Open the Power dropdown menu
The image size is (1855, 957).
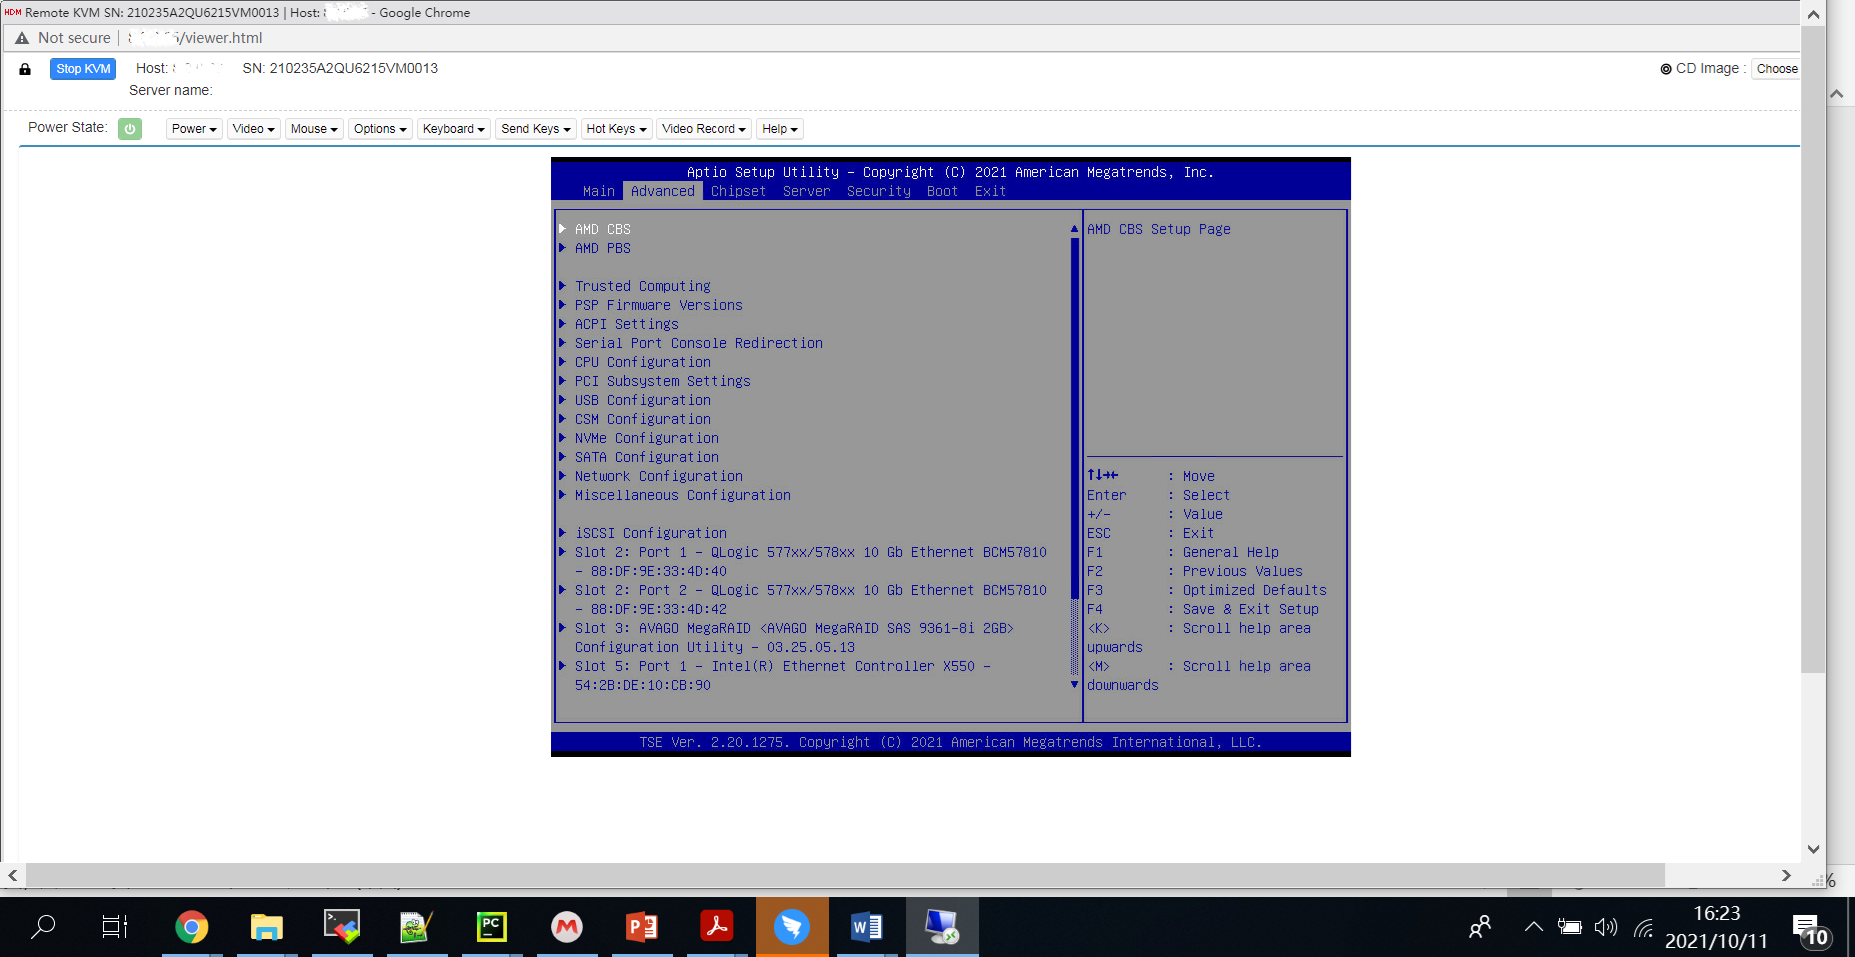coord(193,129)
